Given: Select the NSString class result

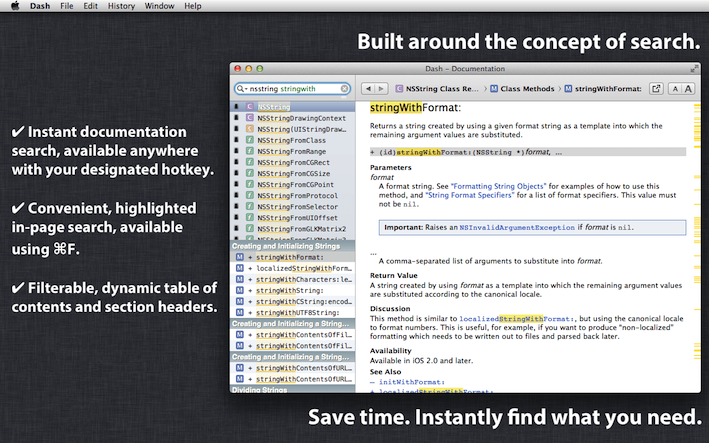Looking at the screenshot, I should point(293,107).
